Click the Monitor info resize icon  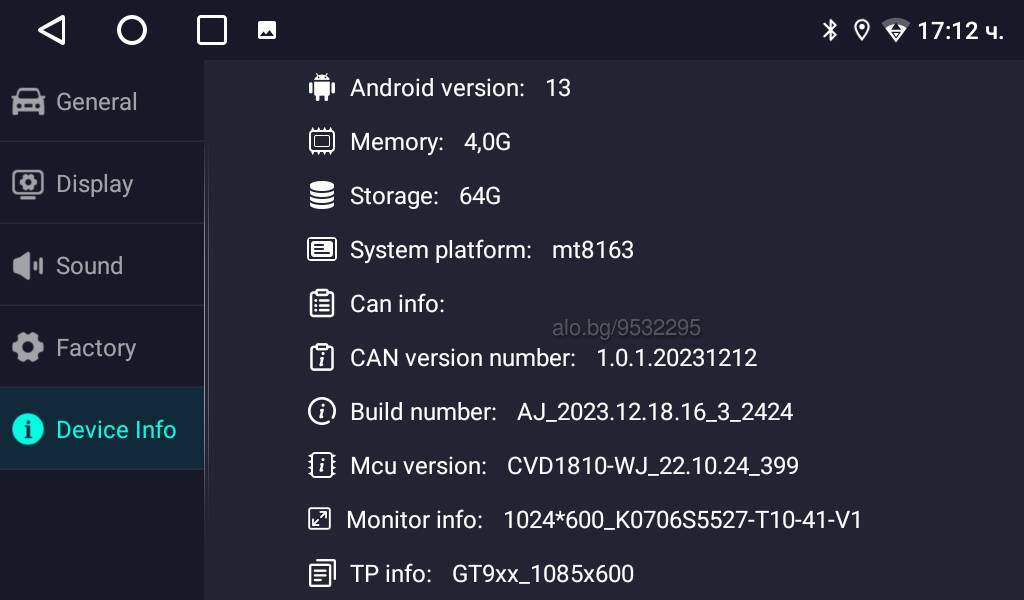tap(319, 519)
